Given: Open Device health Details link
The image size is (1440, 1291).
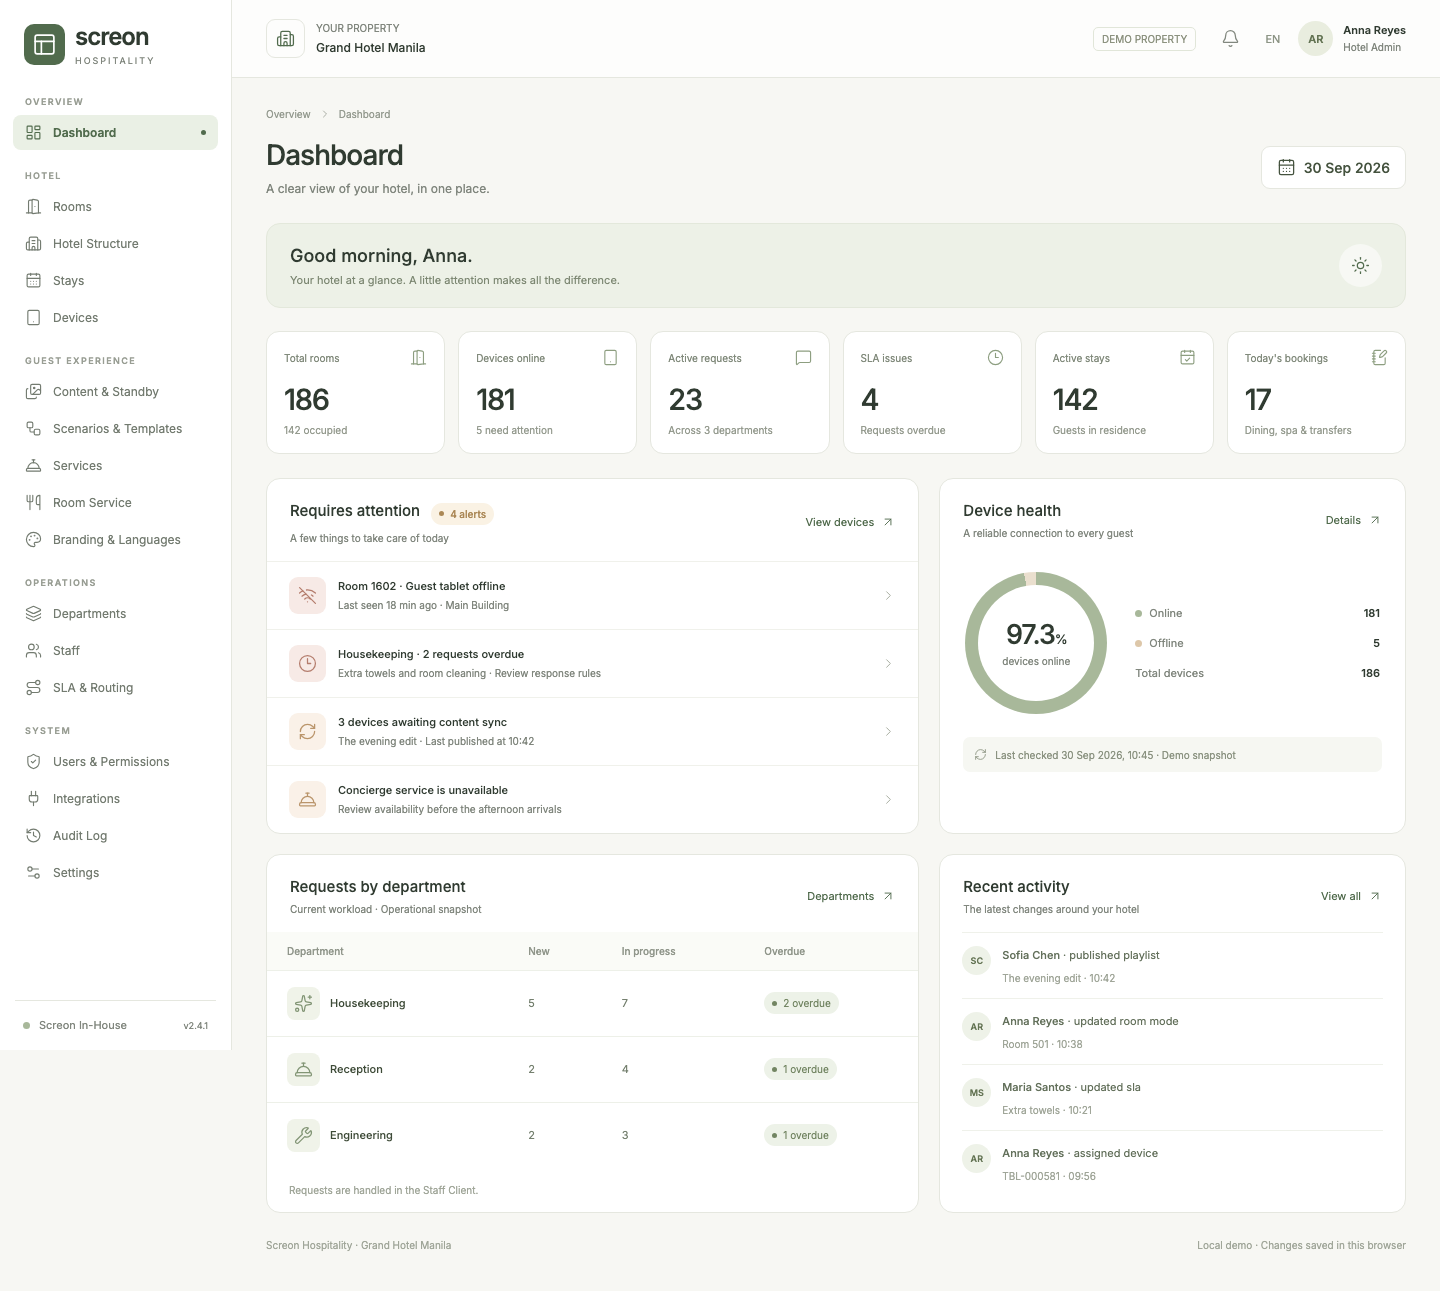Looking at the screenshot, I should click(1352, 520).
